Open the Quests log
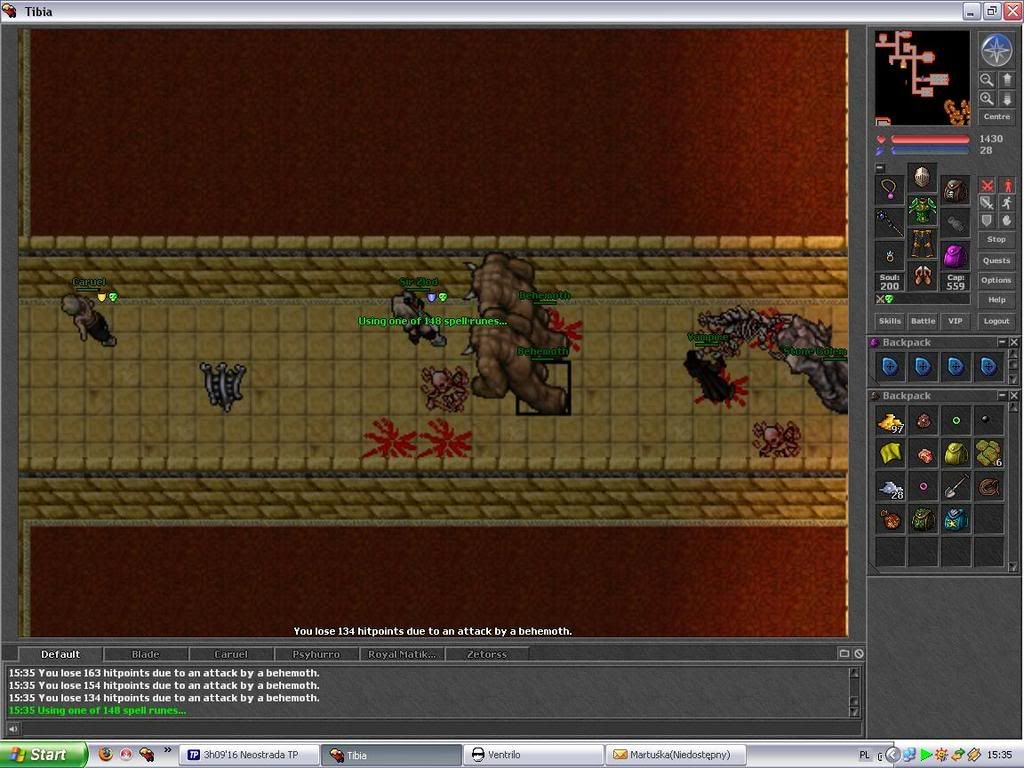 [997, 260]
